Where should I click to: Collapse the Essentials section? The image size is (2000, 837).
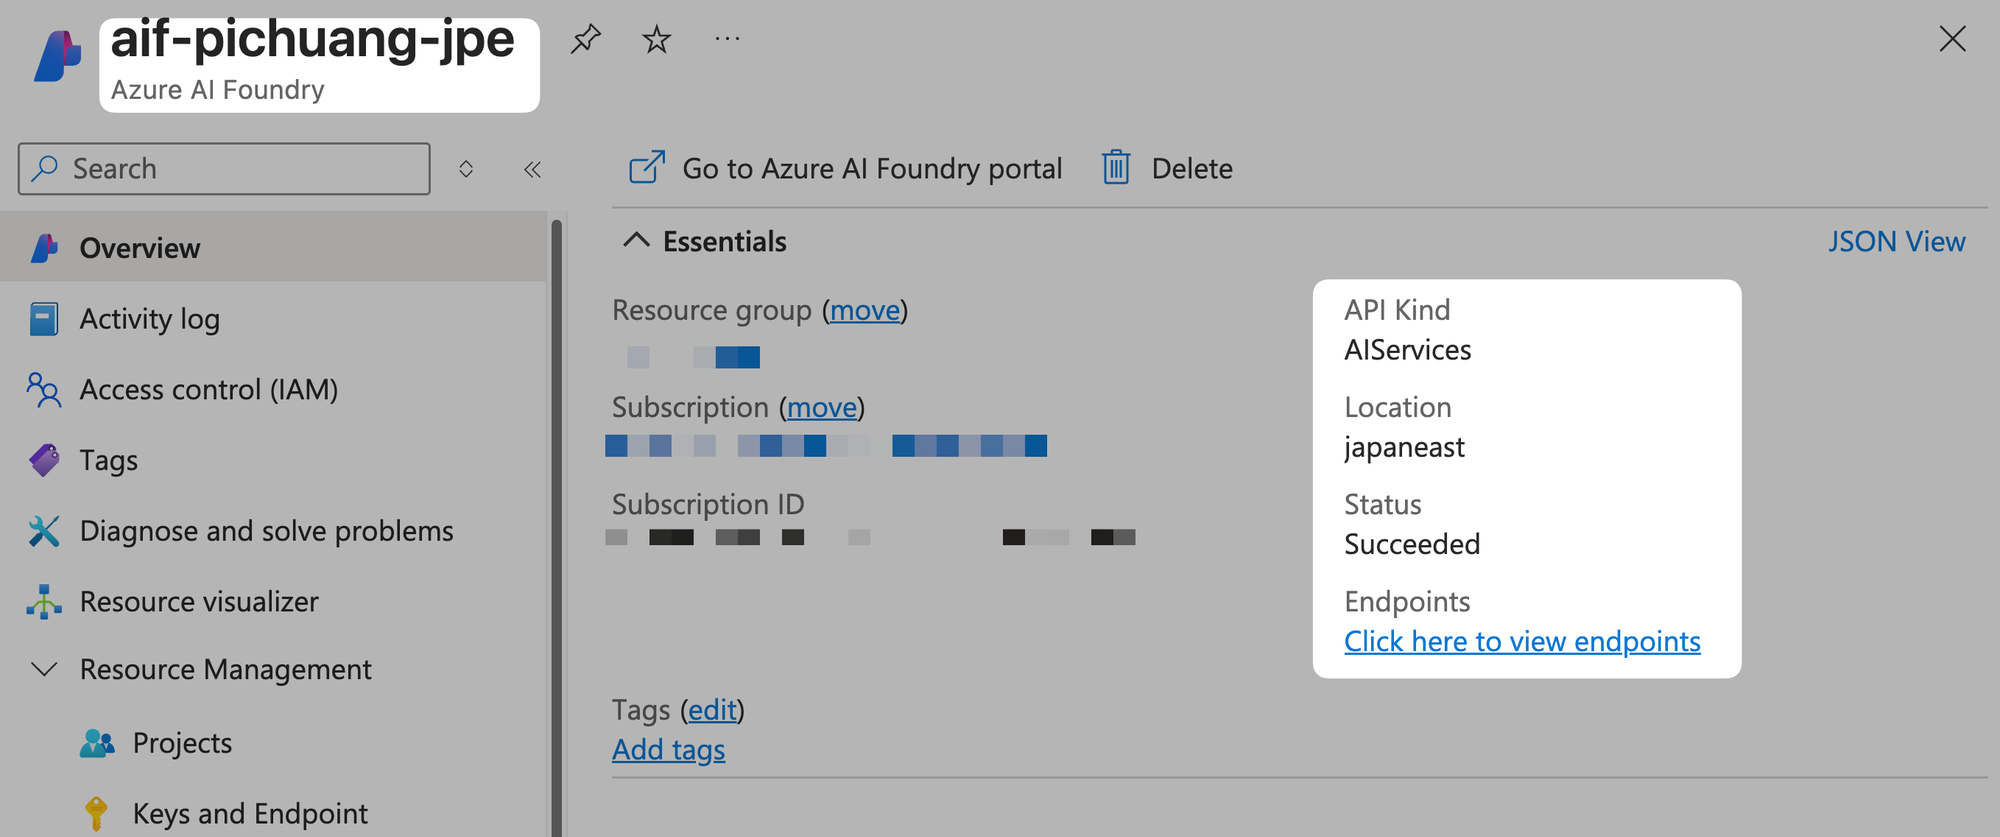coord(636,240)
